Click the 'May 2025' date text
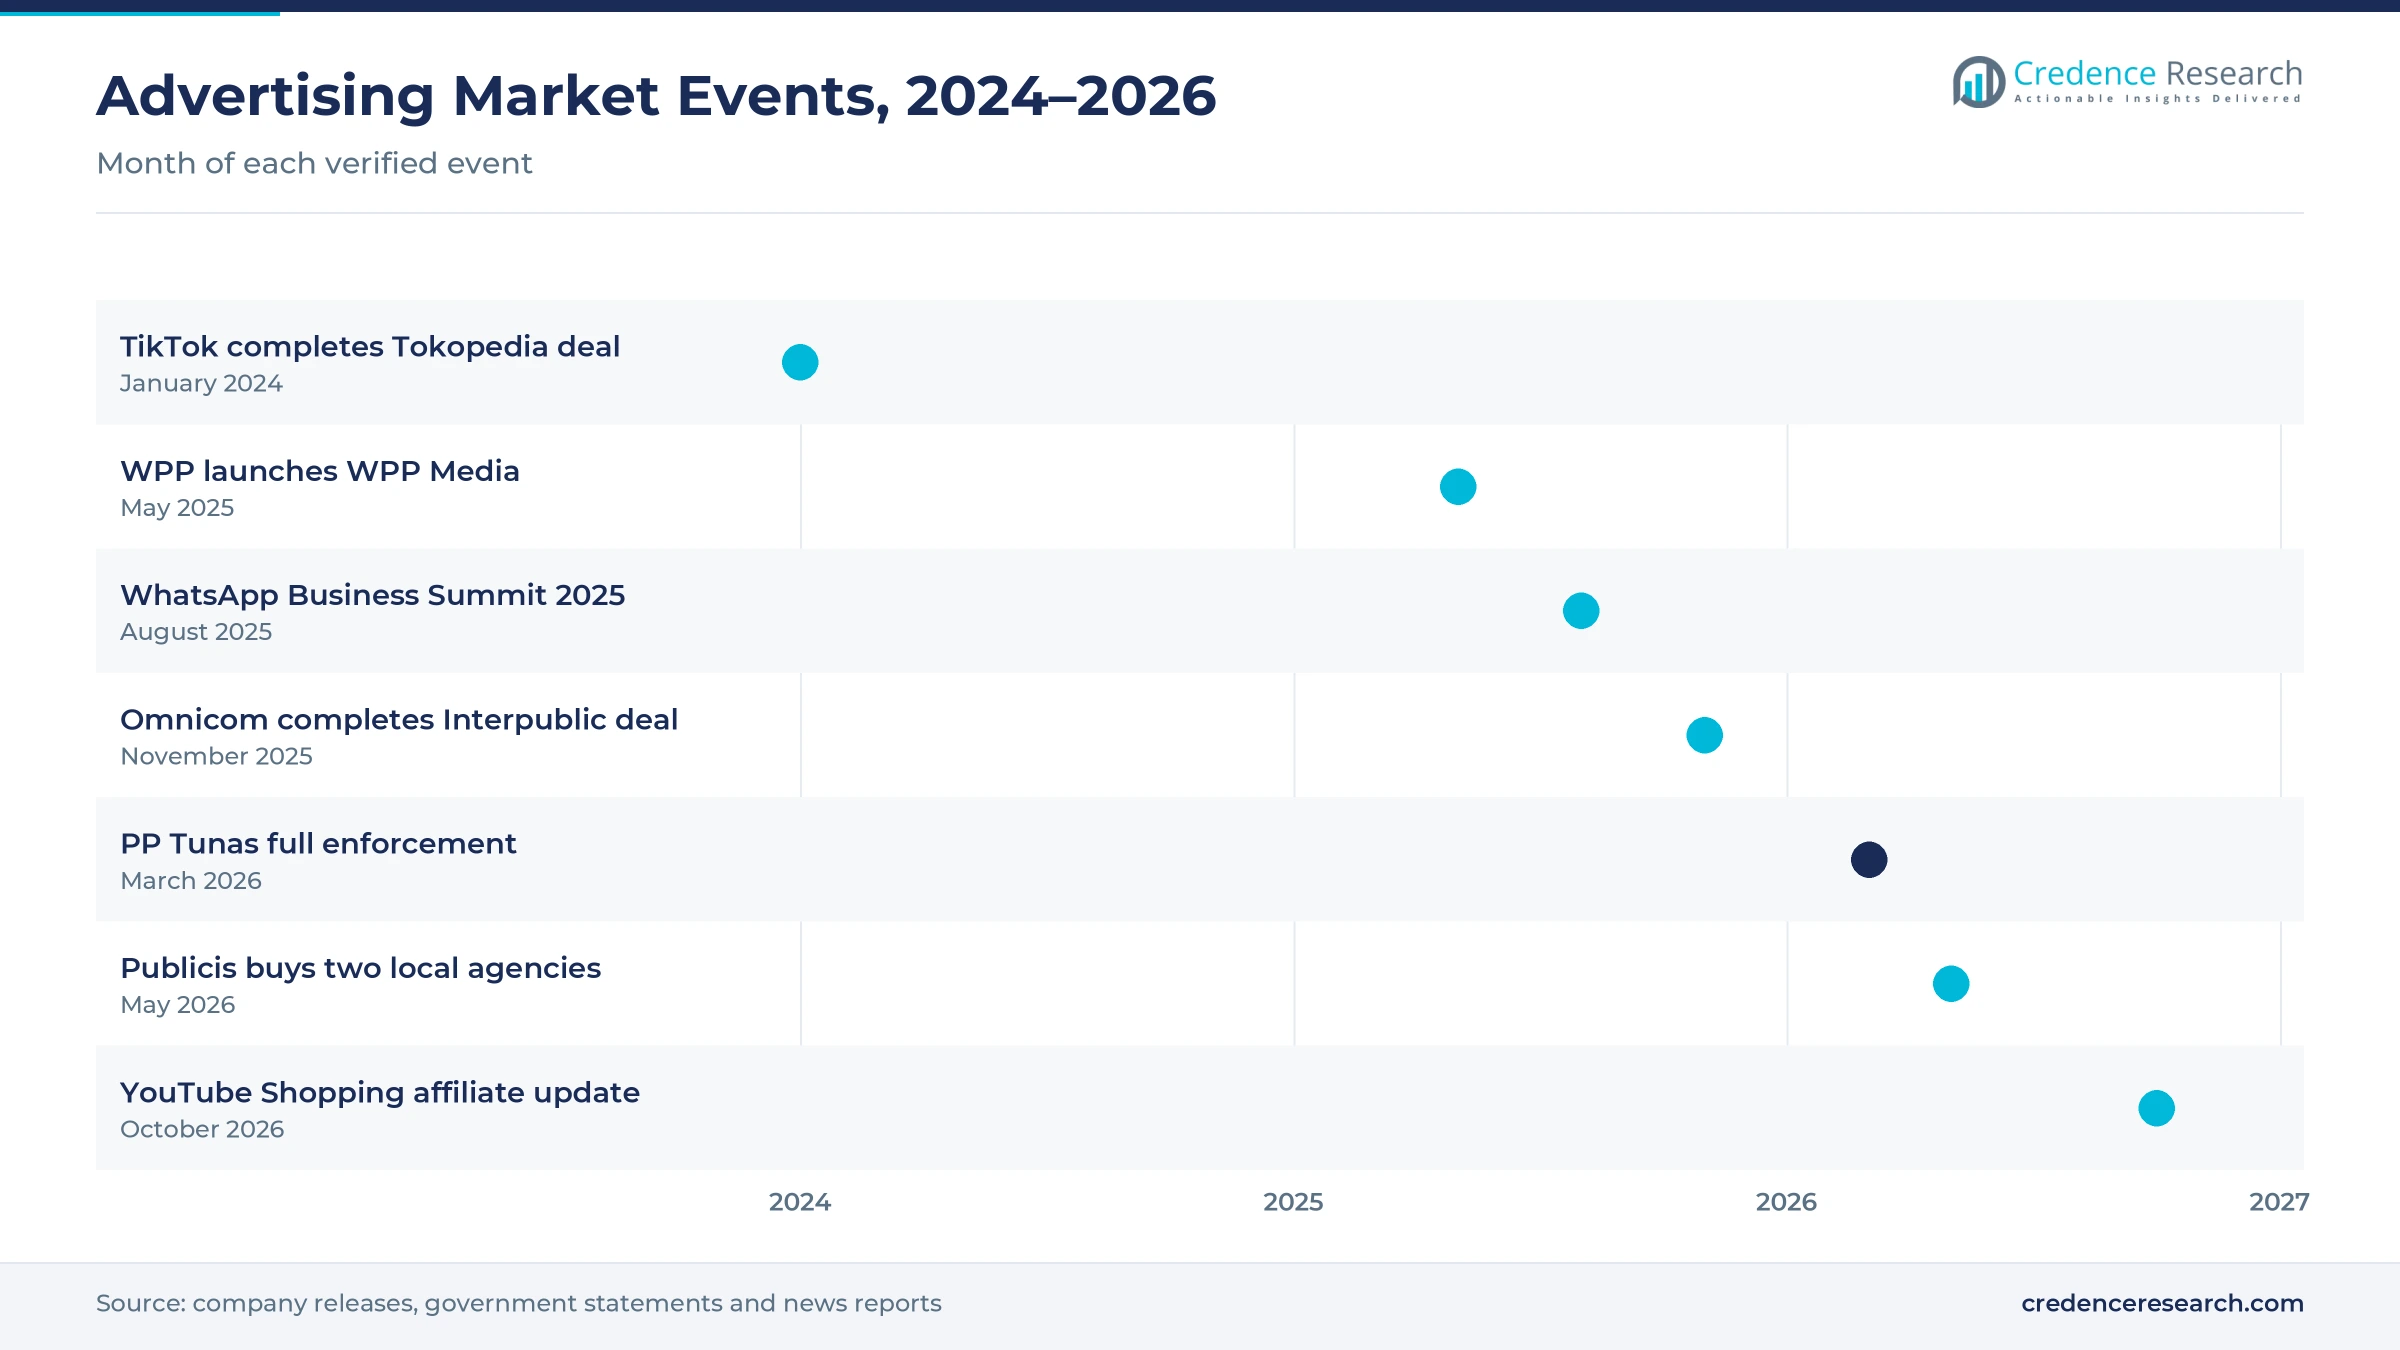 pyautogui.click(x=177, y=508)
